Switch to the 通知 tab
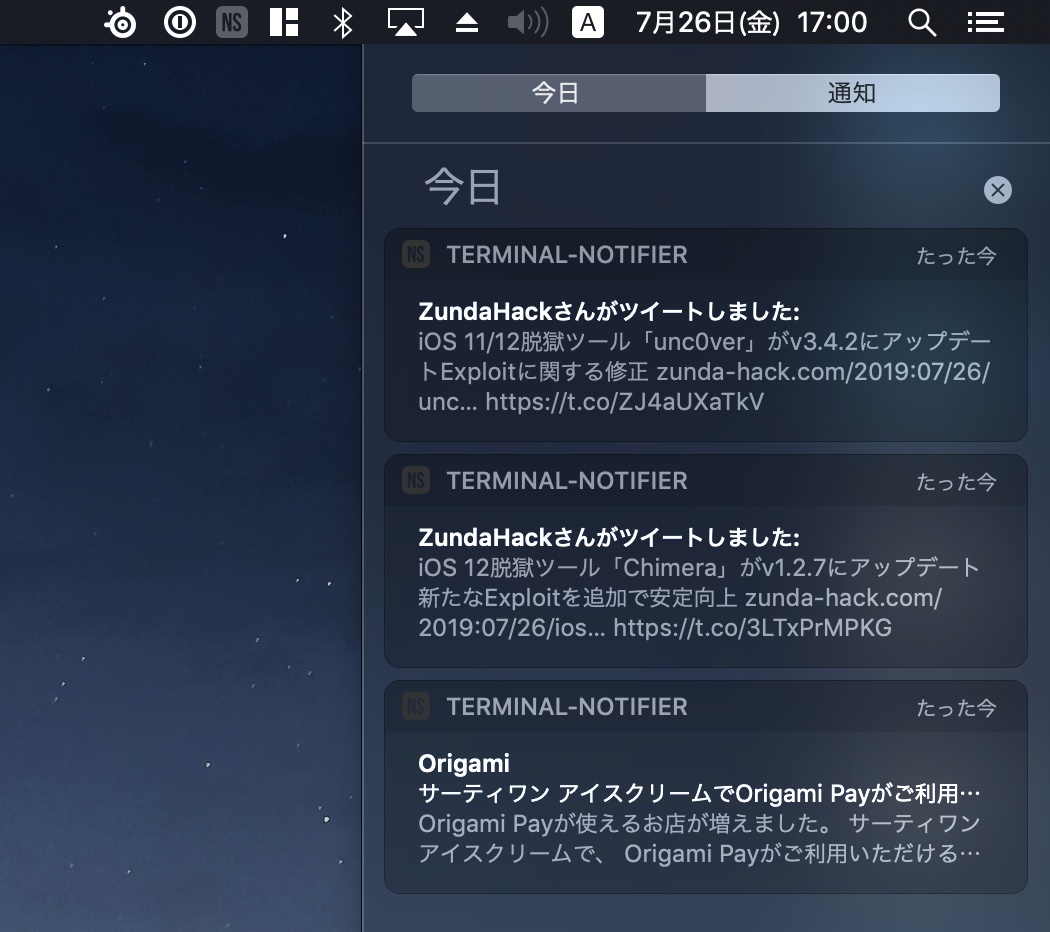The height and width of the screenshot is (932, 1050). pyautogui.click(x=852, y=92)
